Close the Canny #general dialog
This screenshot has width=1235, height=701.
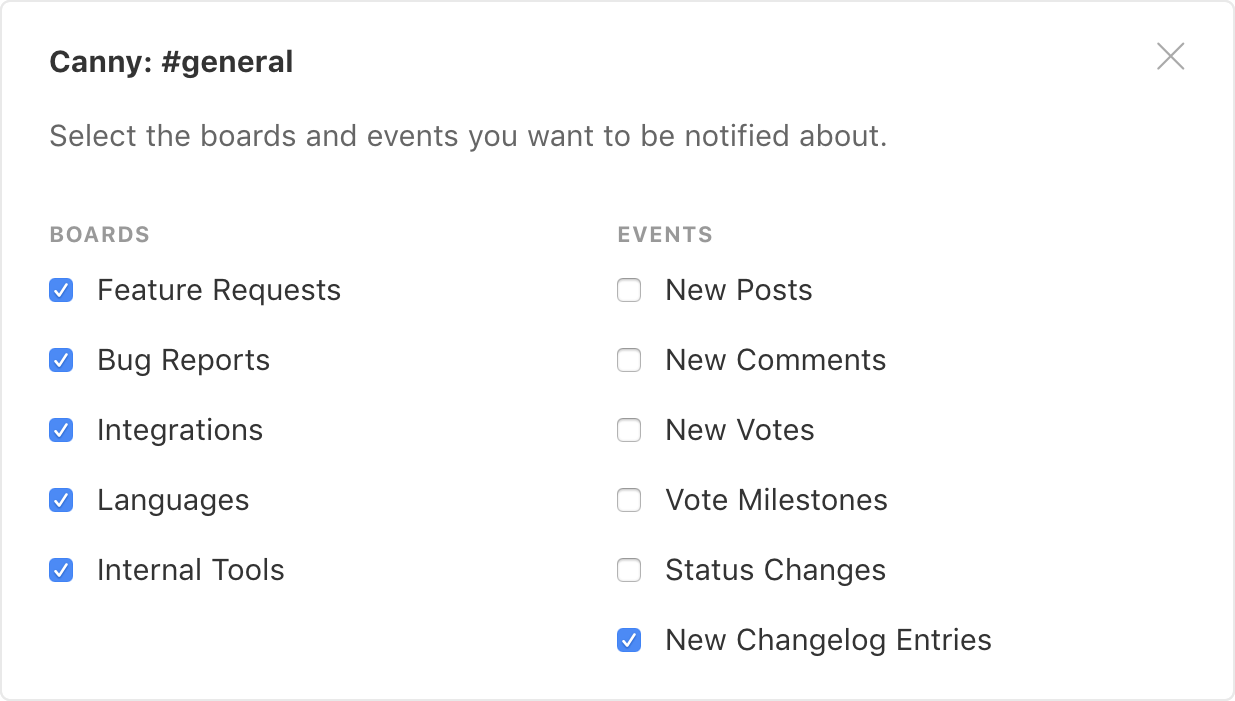pos(1170,57)
